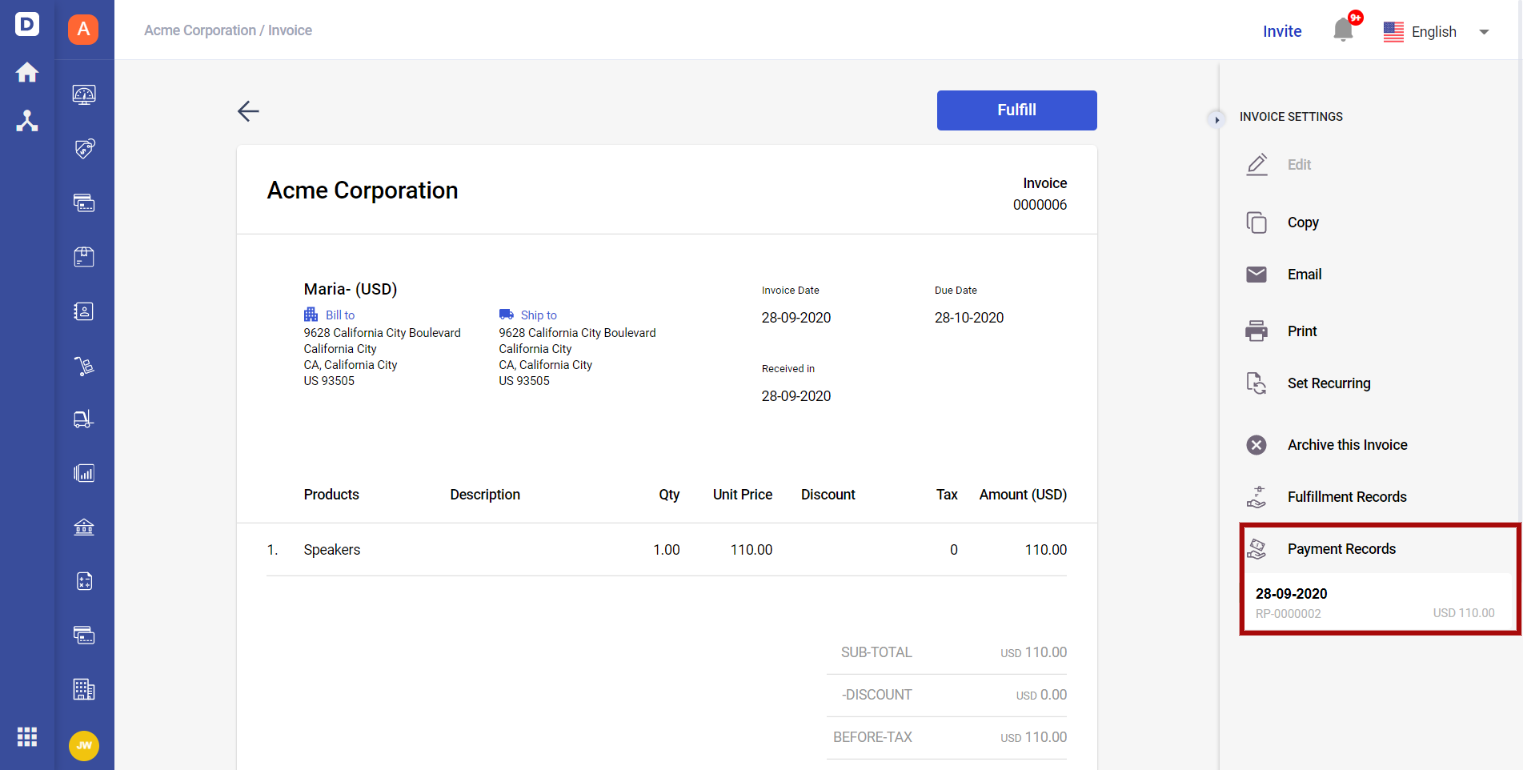Open the dashboard gauge icon
This screenshot has height=770, width=1523.
(x=84, y=95)
